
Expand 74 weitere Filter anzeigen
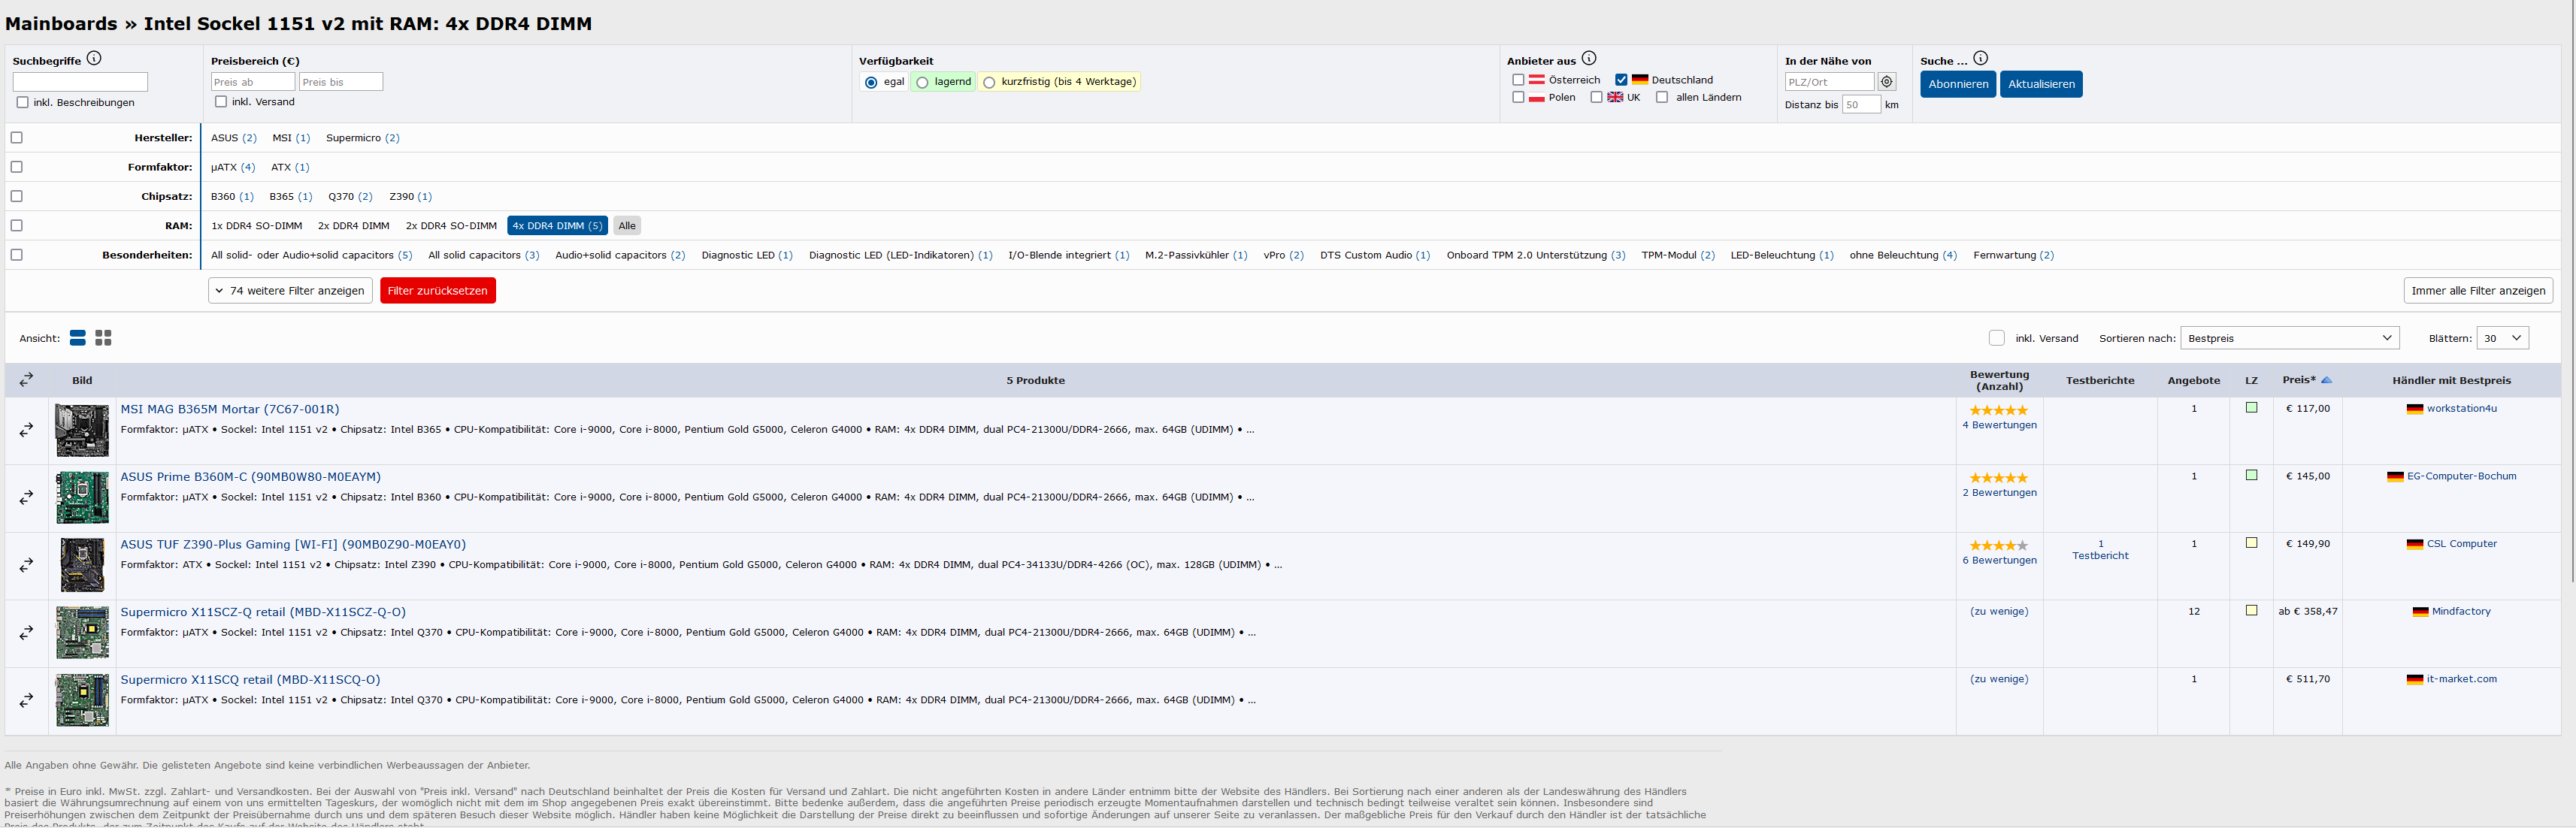pos(290,291)
